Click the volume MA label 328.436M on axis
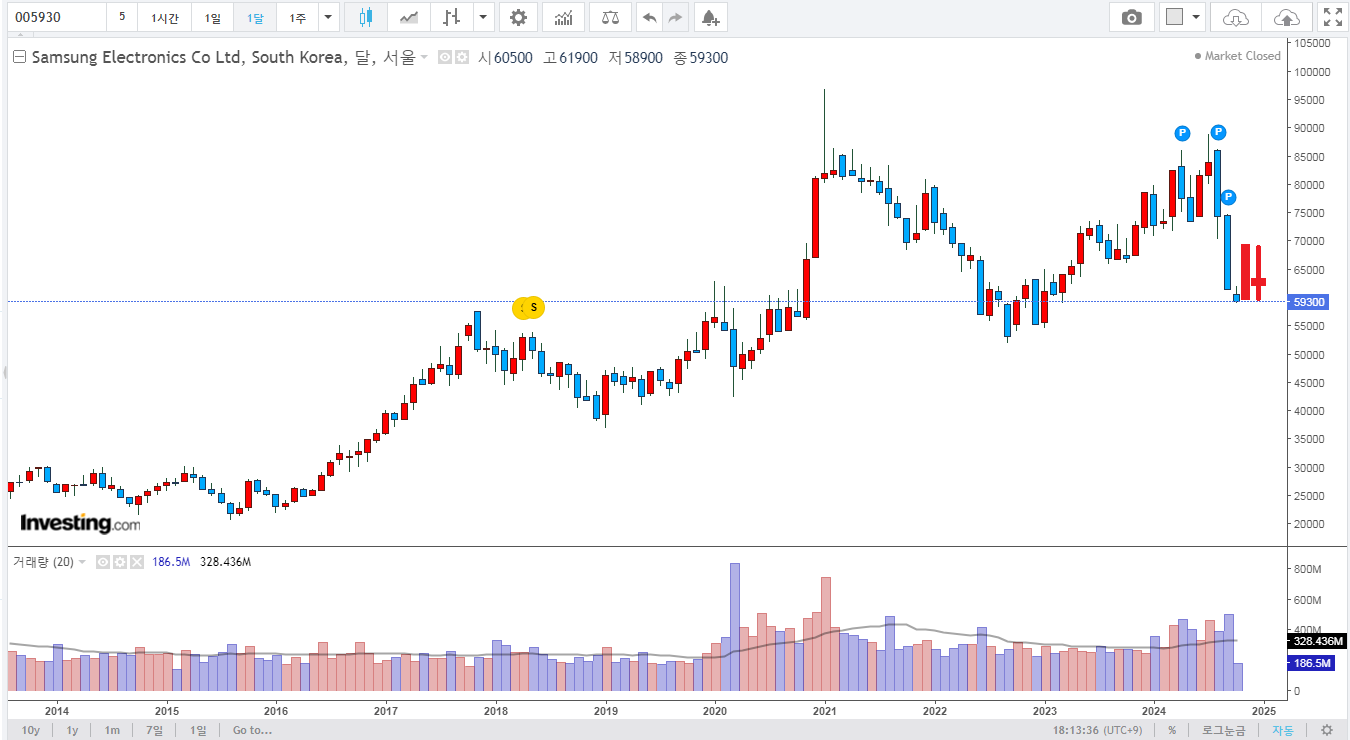This screenshot has width=1350, height=740. click(x=1317, y=641)
